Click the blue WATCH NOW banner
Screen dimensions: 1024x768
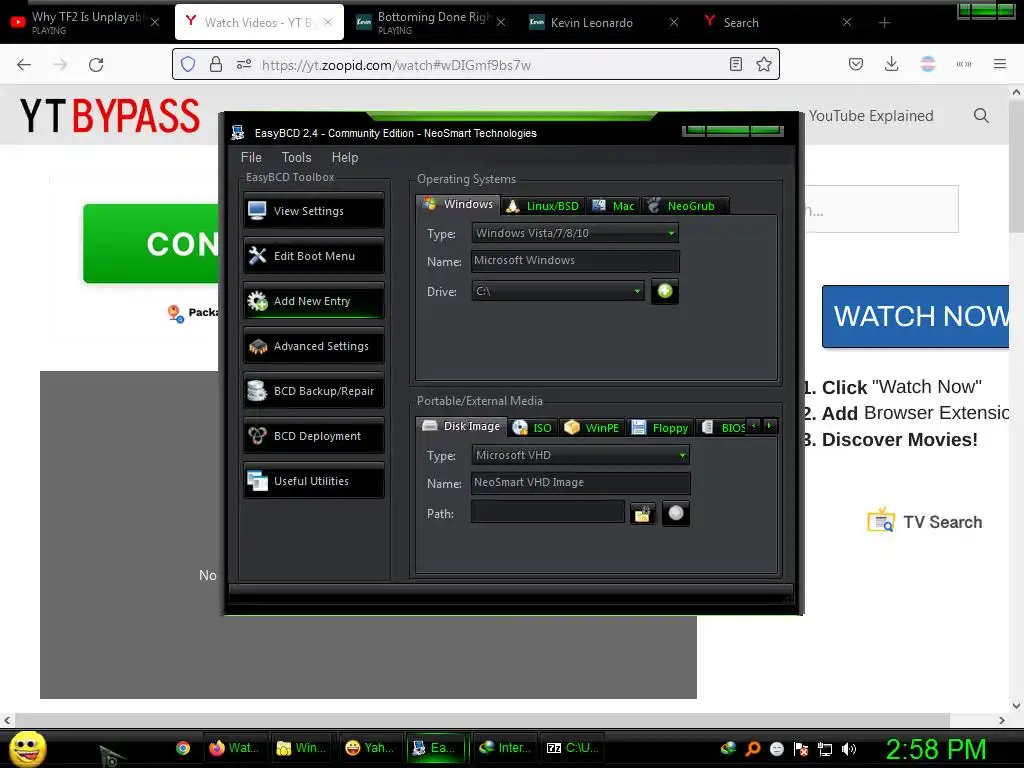click(x=916, y=317)
